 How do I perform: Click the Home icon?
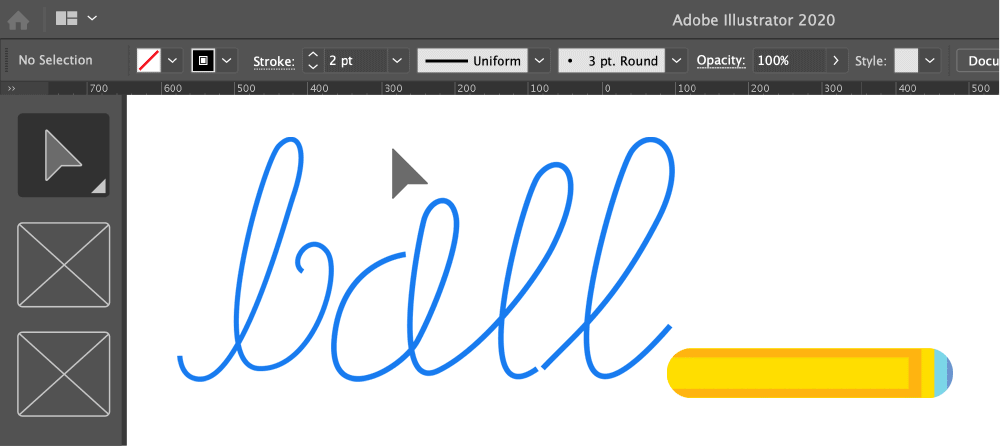tap(18, 19)
